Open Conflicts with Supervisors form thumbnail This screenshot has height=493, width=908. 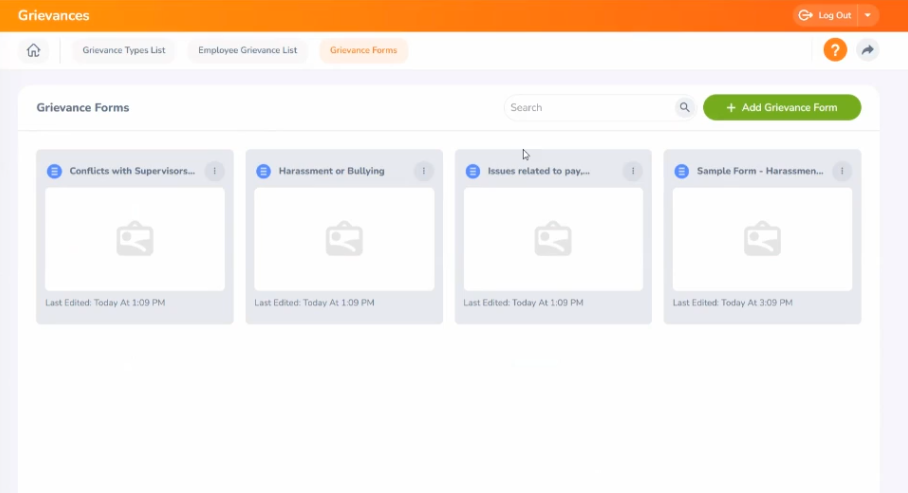click(135, 239)
